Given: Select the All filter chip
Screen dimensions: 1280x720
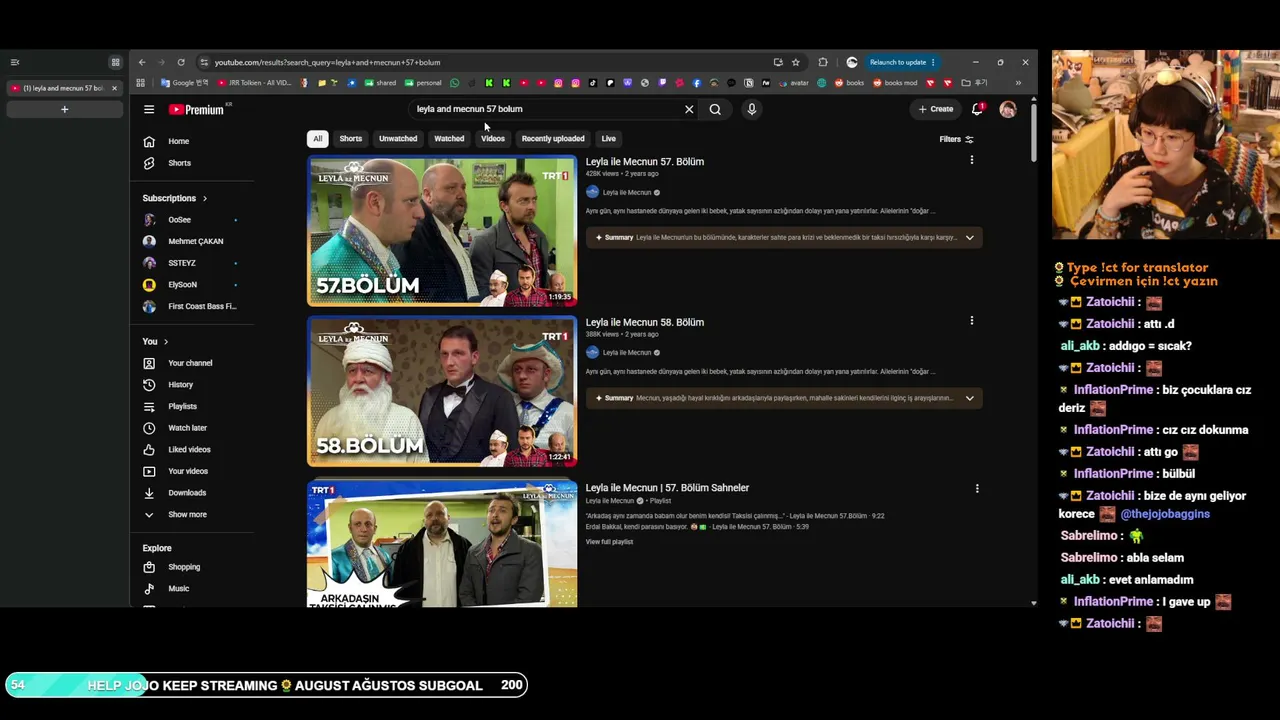Looking at the screenshot, I should click(x=317, y=139).
